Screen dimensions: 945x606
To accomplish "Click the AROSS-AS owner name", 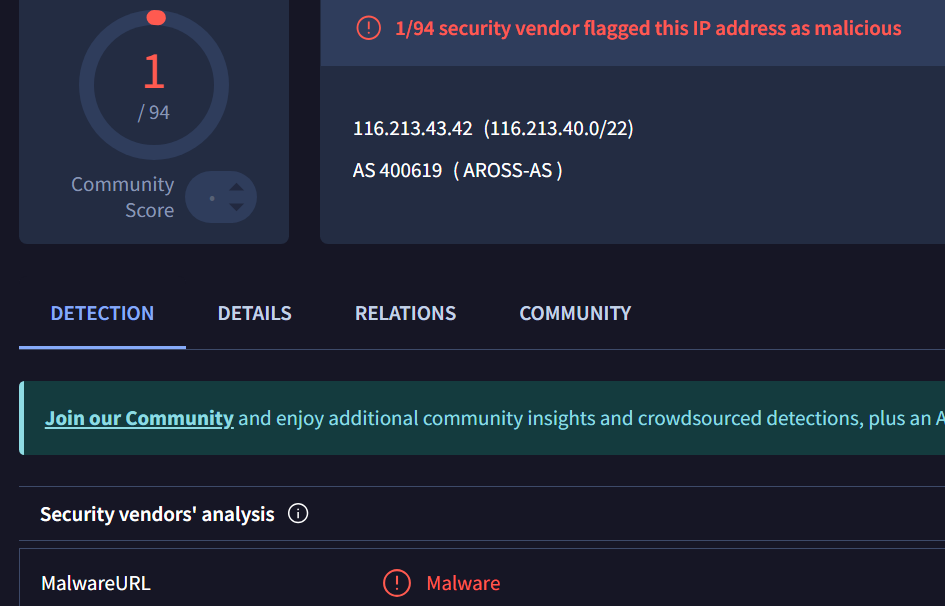I will click(508, 171).
